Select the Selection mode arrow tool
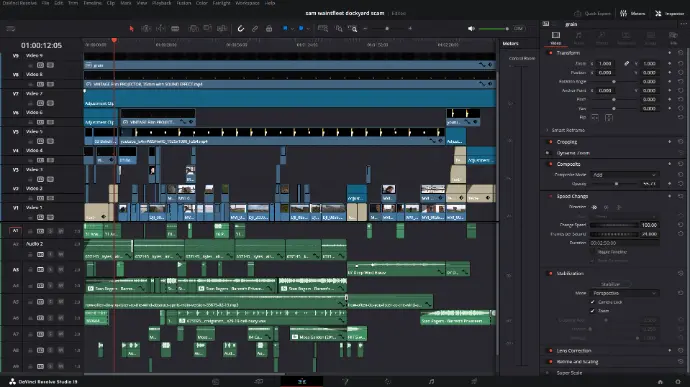Screen dimensions: 690x387 131,29
